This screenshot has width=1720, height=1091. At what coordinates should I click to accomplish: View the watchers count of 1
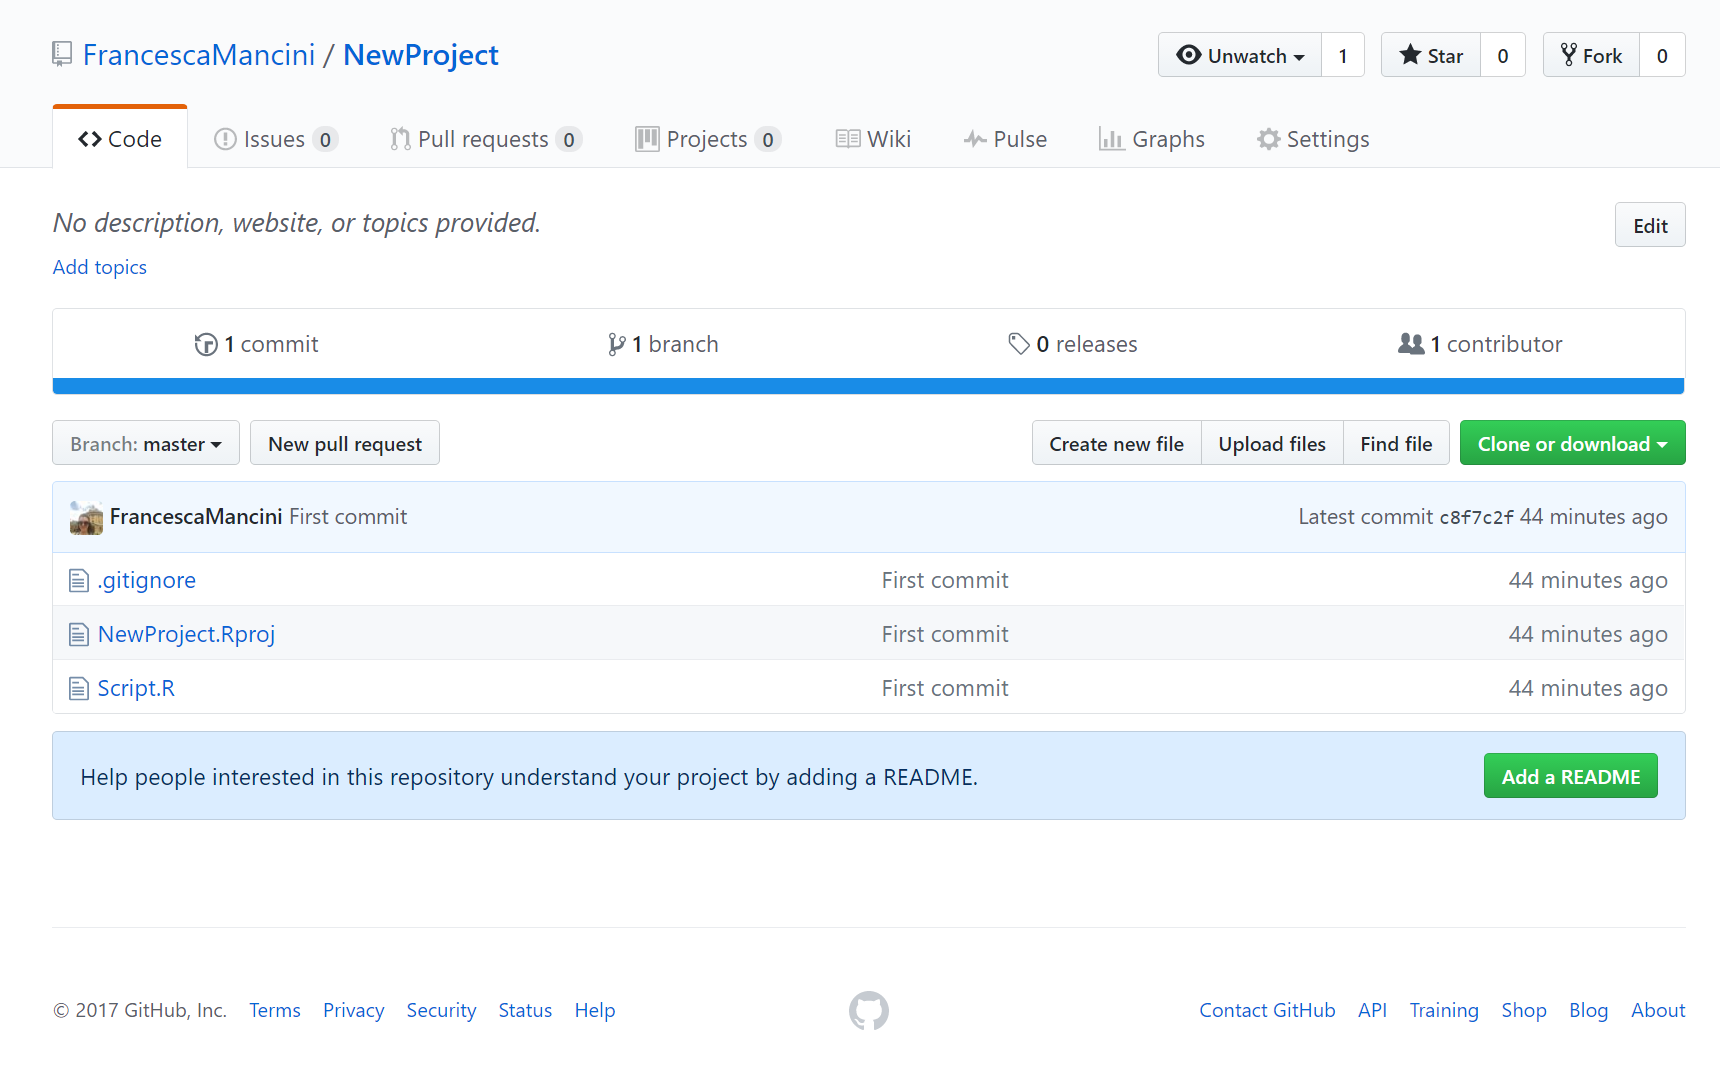pyautogui.click(x=1343, y=55)
